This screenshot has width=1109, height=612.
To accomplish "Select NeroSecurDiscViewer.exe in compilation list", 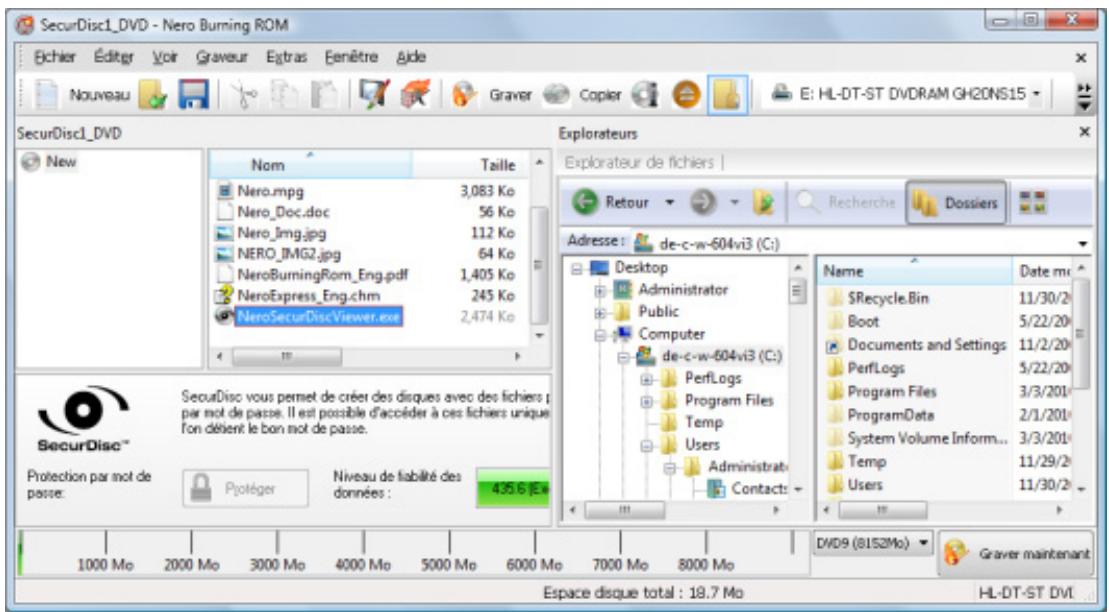I will (319, 316).
